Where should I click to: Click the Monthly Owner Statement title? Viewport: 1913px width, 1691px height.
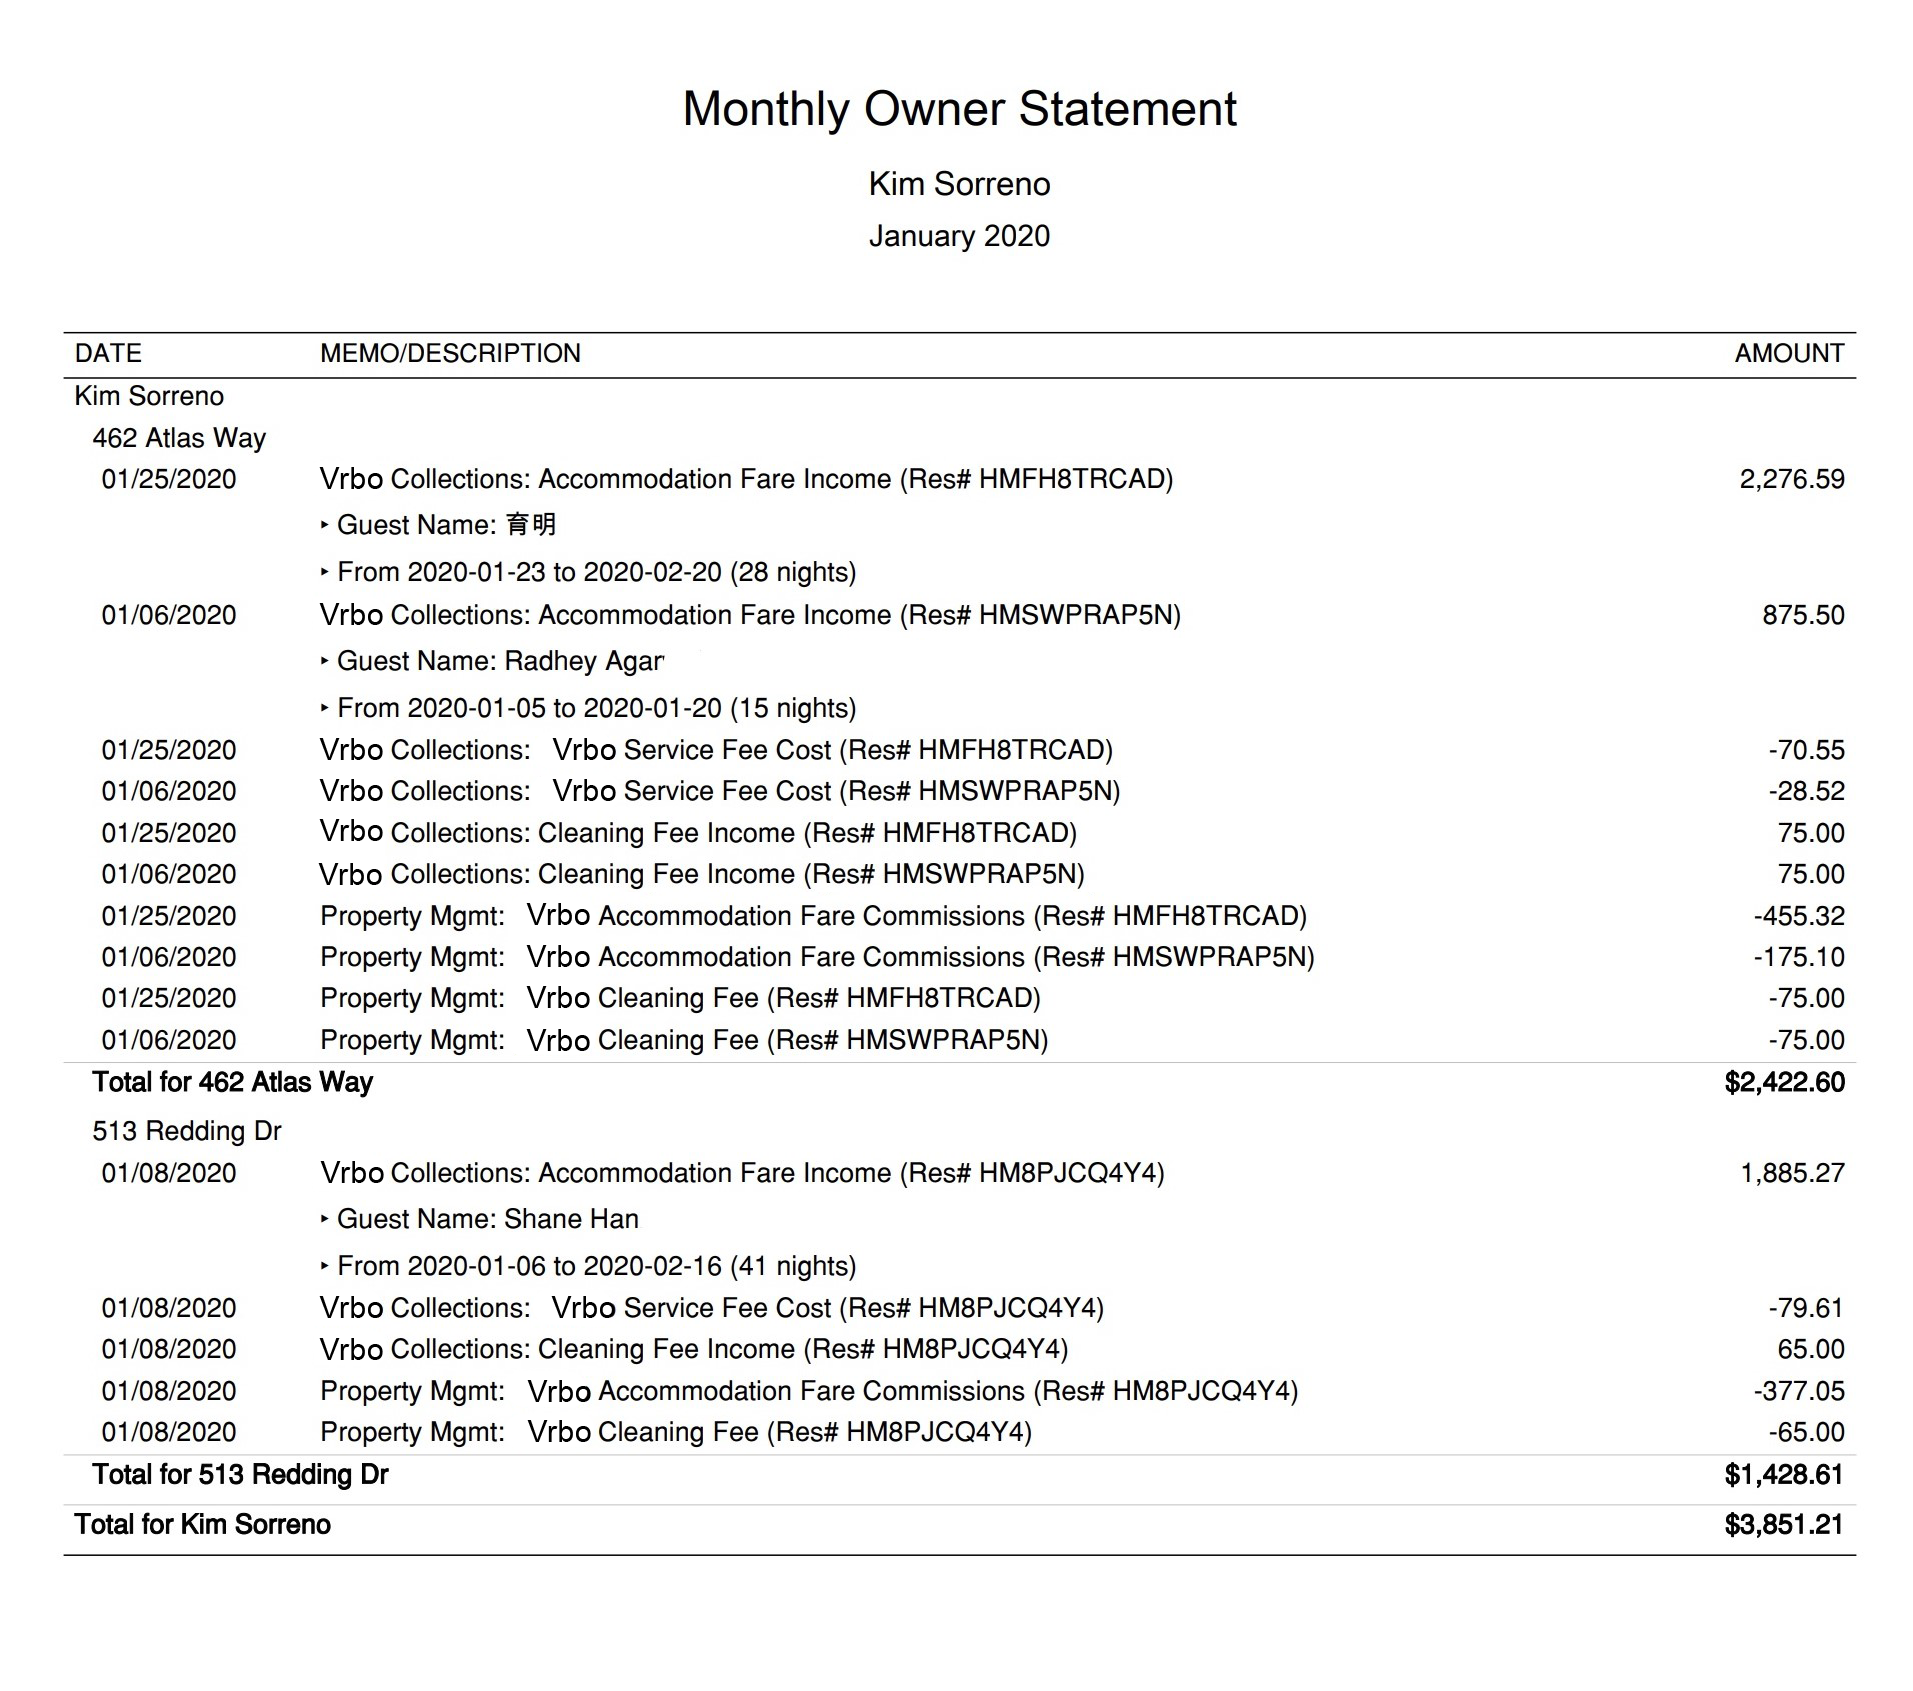(959, 109)
